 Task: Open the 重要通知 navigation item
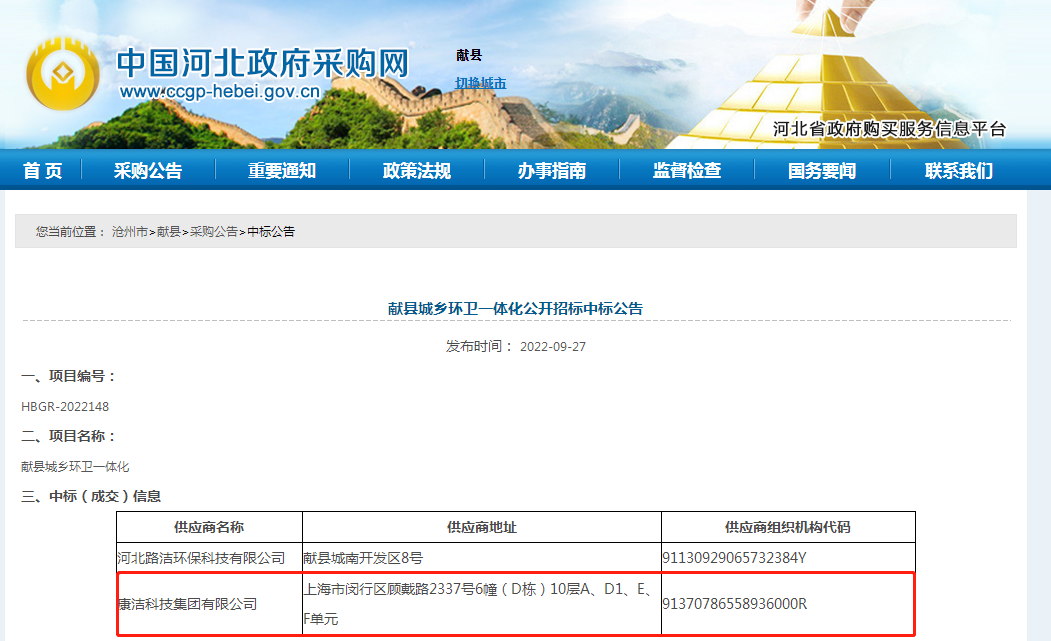(x=282, y=170)
